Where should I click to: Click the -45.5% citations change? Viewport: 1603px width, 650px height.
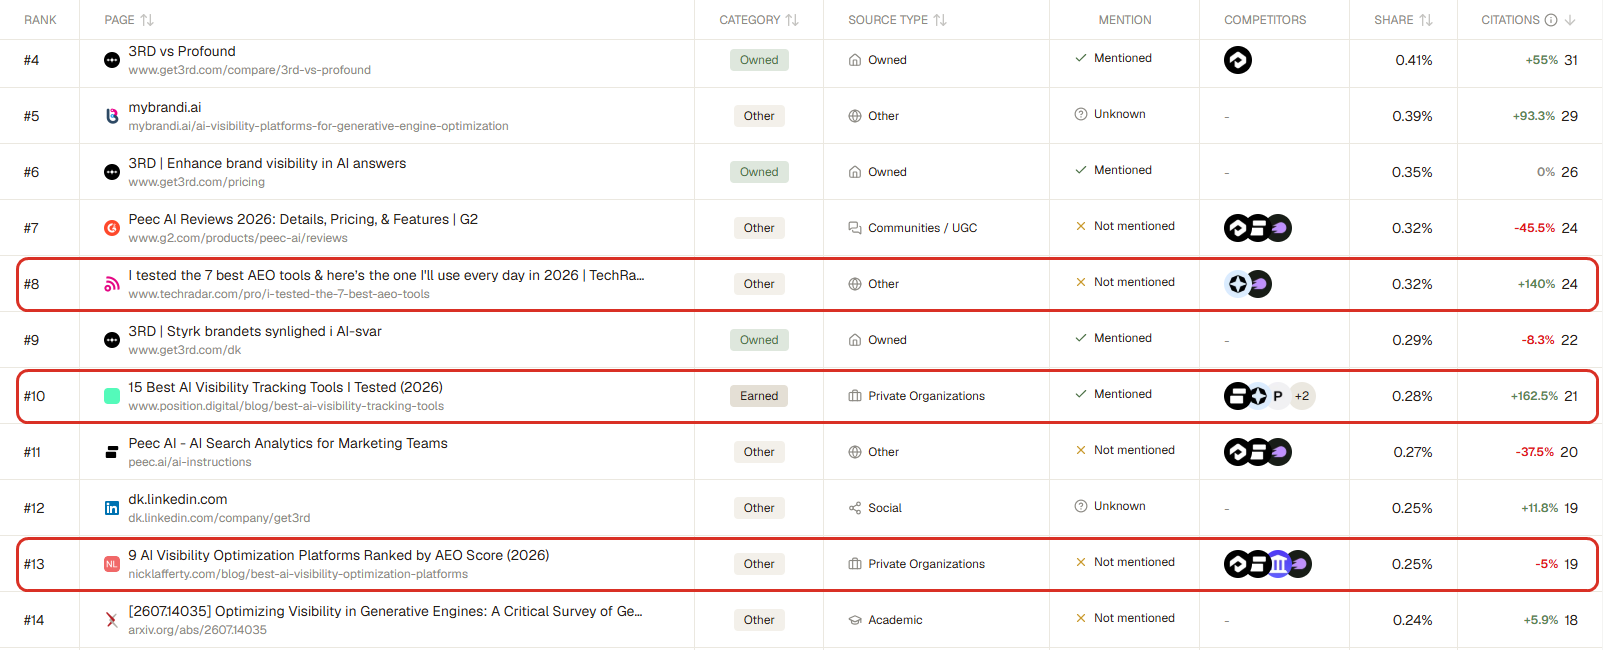click(x=1535, y=228)
